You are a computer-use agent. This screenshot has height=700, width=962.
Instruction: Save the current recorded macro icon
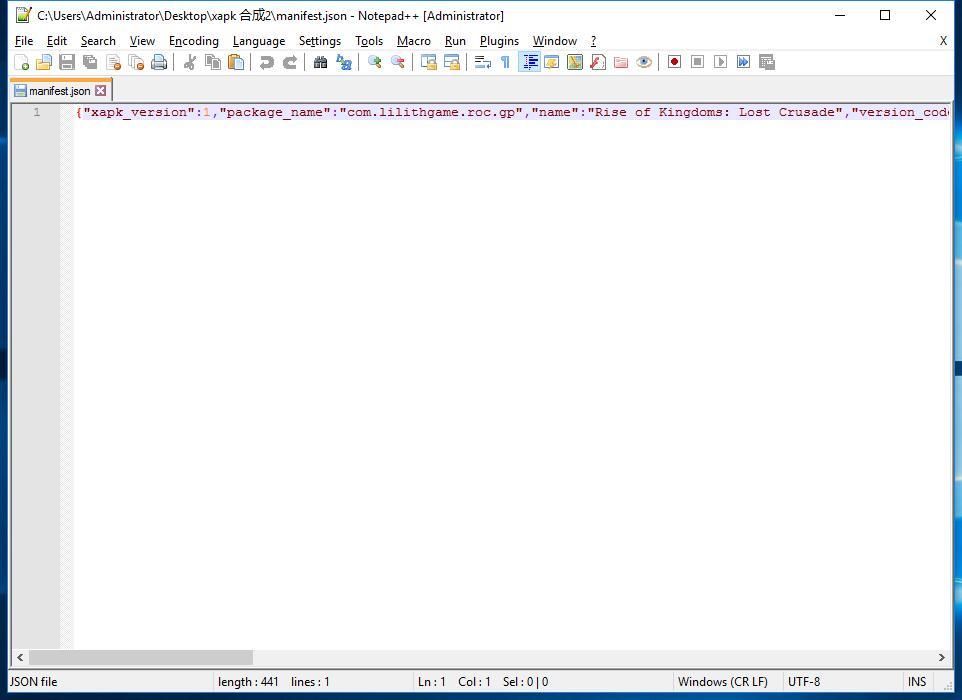(x=767, y=62)
